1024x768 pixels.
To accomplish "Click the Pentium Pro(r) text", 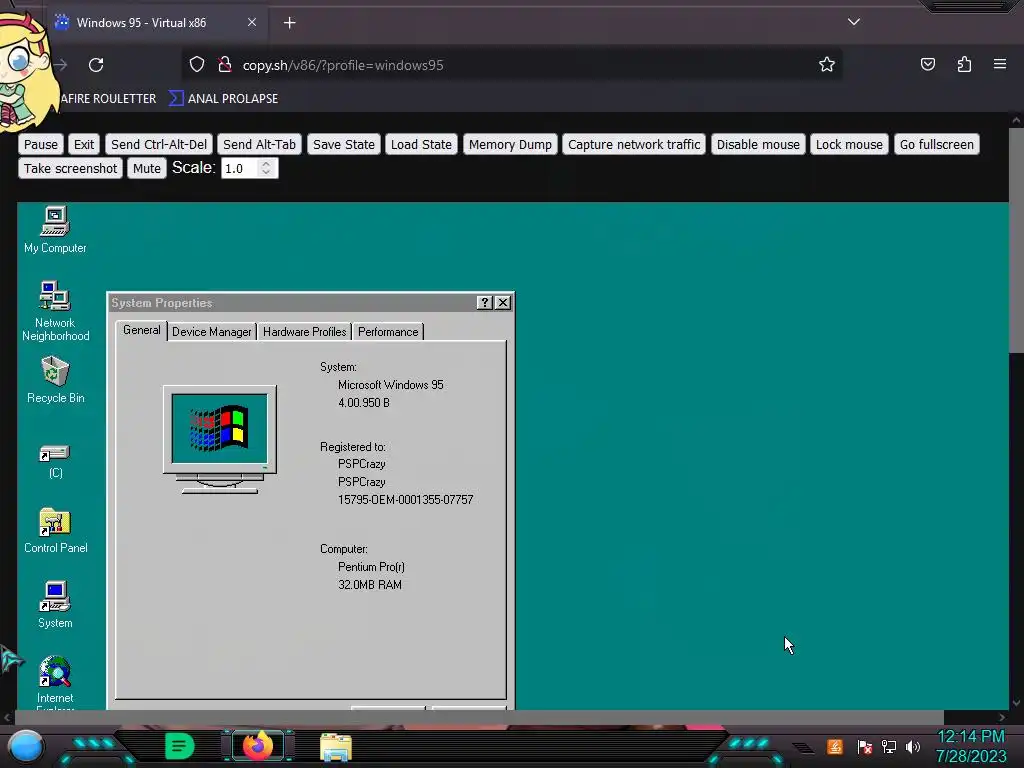I will [371, 567].
